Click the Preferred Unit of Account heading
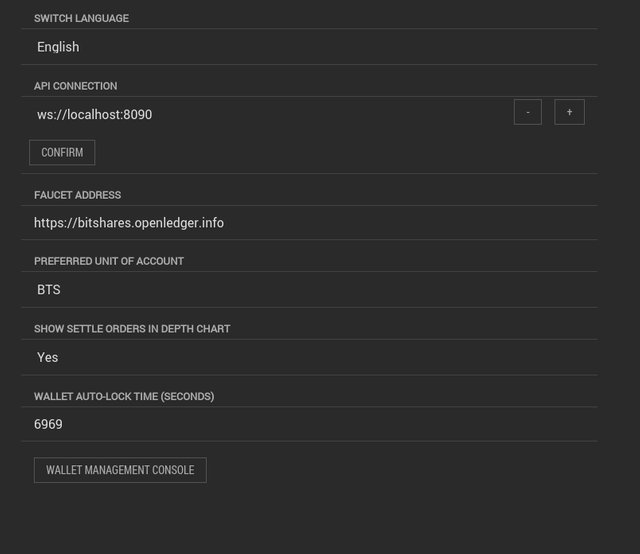Viewport: 640px width, 554px height. click(109, 261)
